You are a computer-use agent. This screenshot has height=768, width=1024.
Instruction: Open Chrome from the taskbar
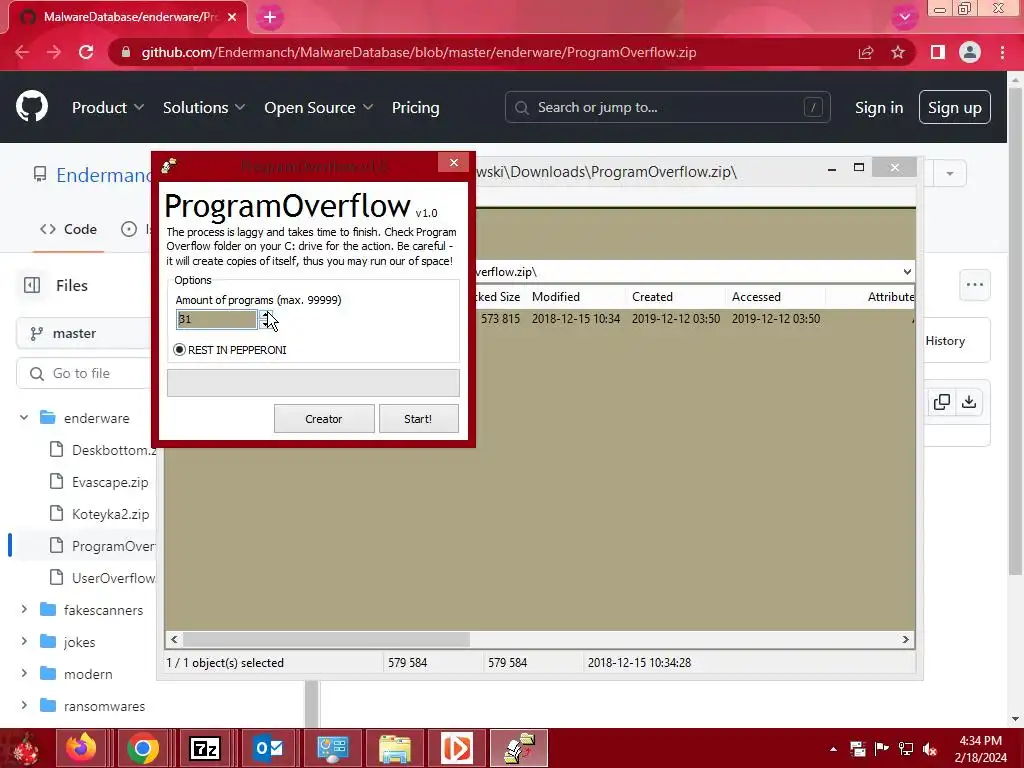143,748
